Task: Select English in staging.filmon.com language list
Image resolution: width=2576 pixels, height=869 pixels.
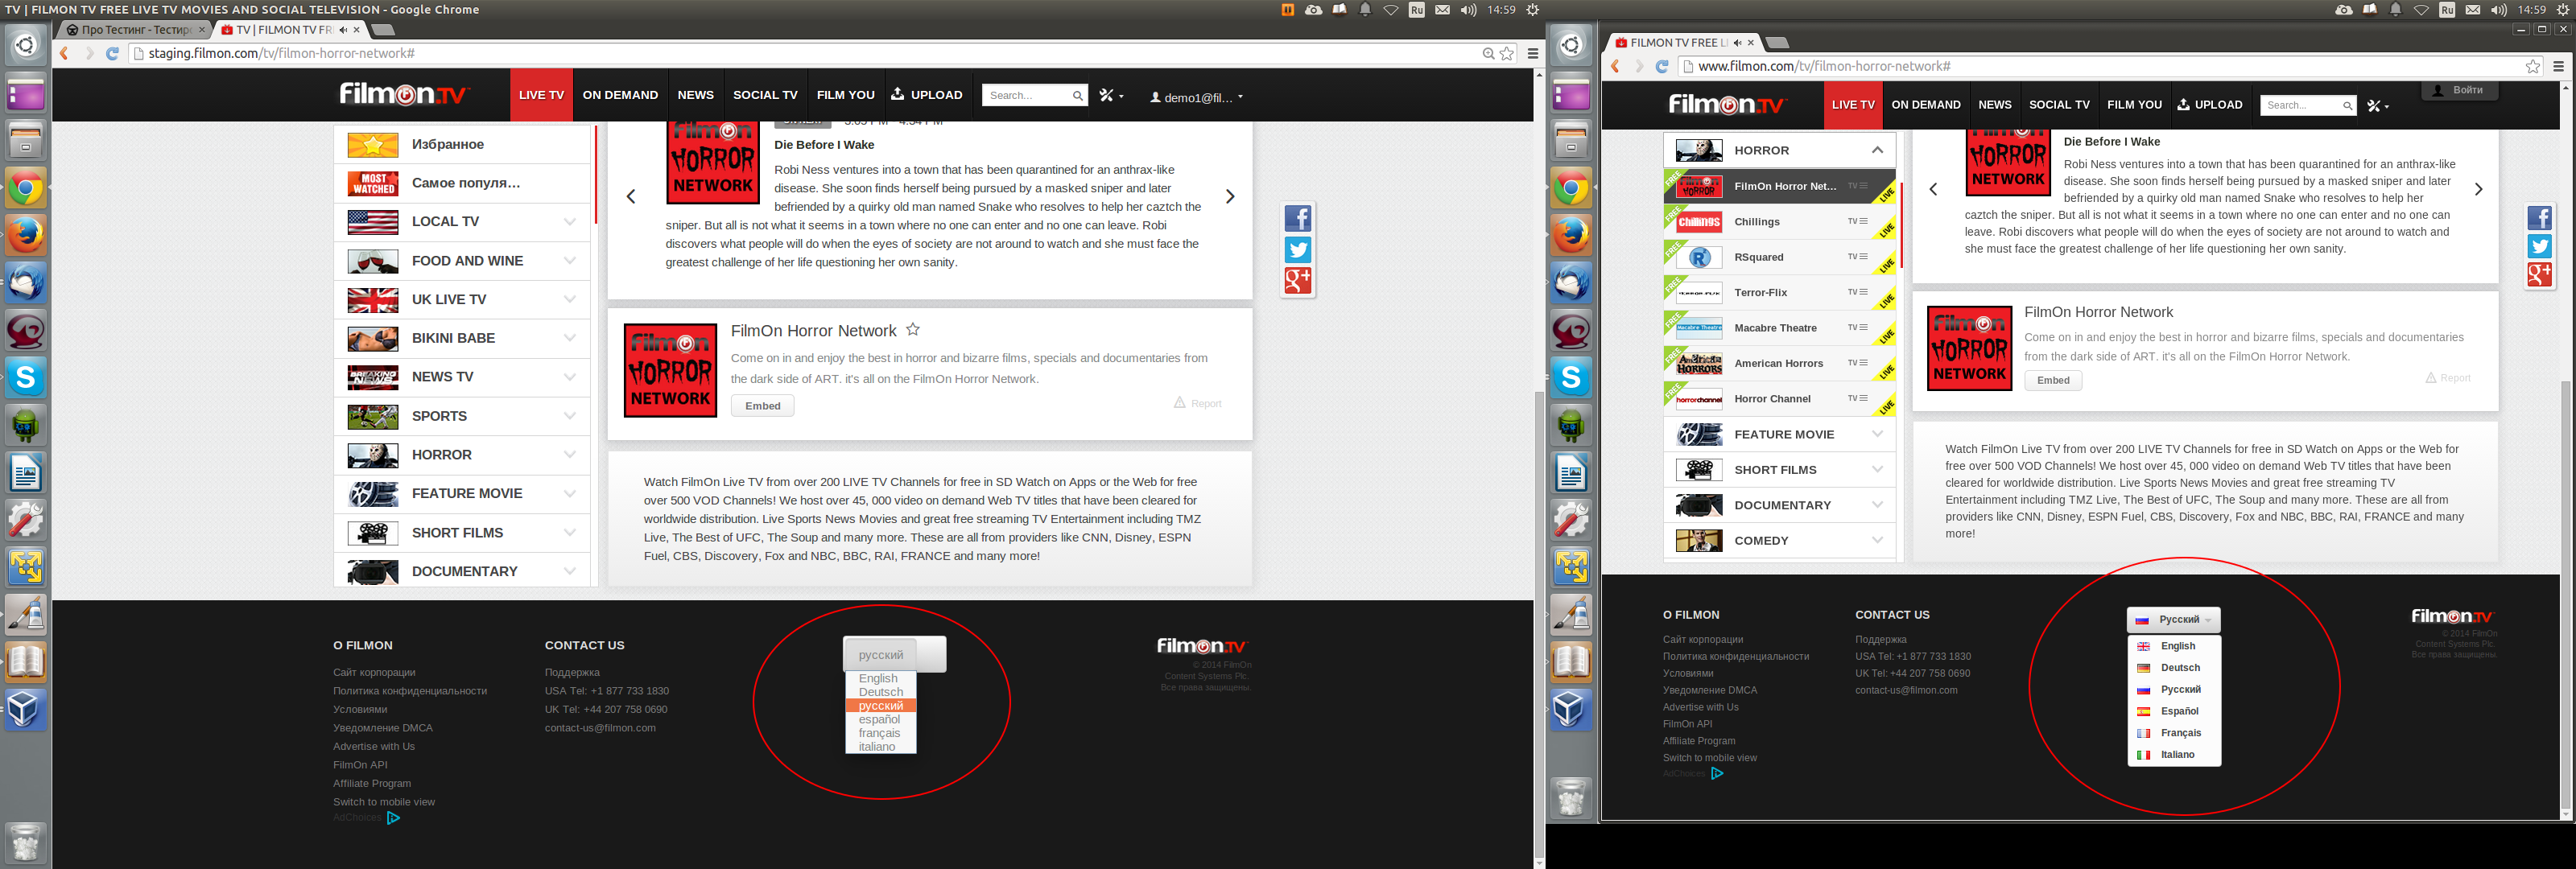Action: pos(879,679)
